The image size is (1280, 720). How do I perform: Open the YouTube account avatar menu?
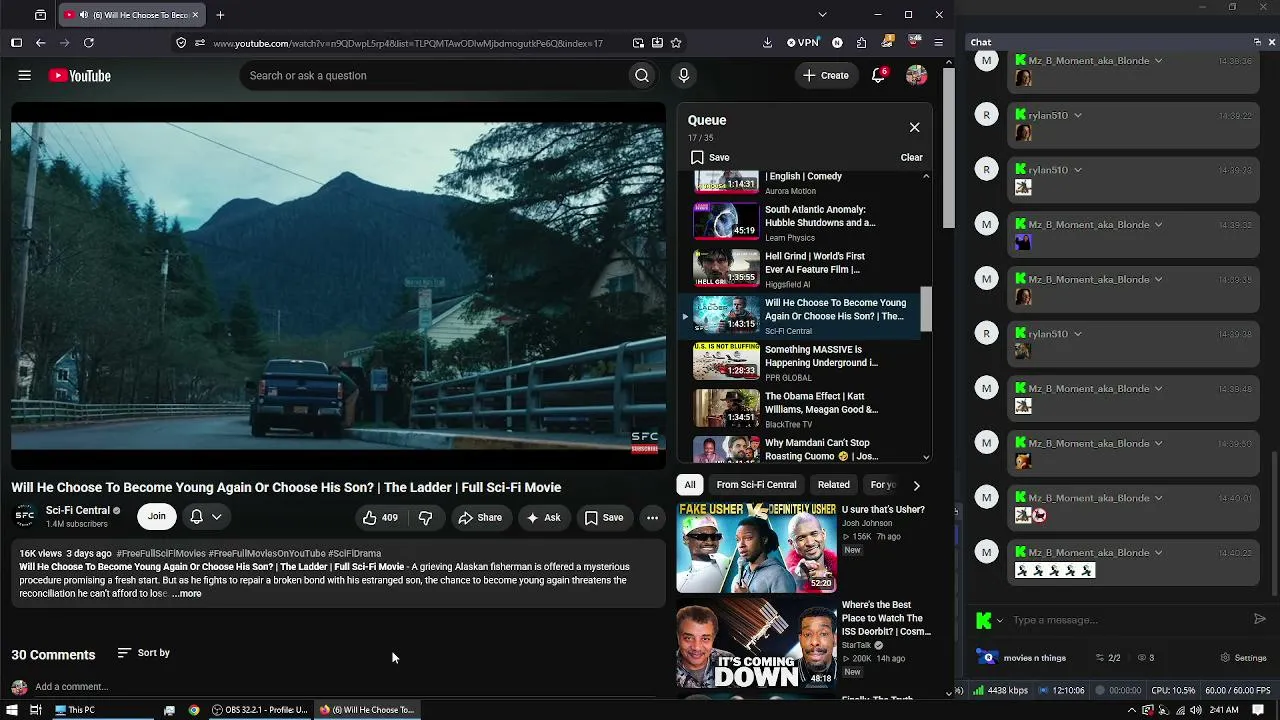[916, 75]
